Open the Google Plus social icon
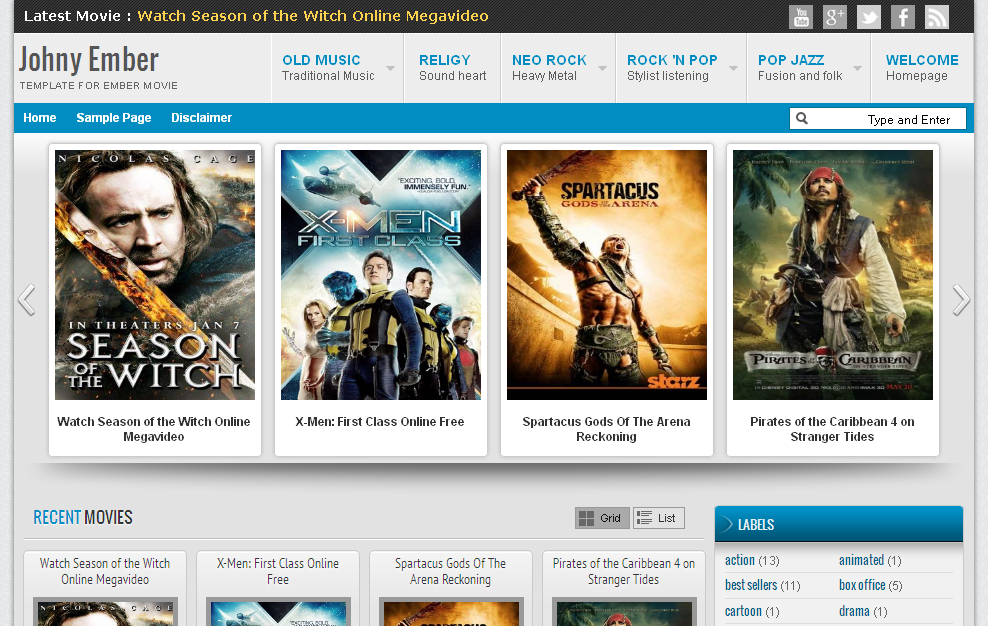Viewport: 988px width, 626px height. (835, 17)
